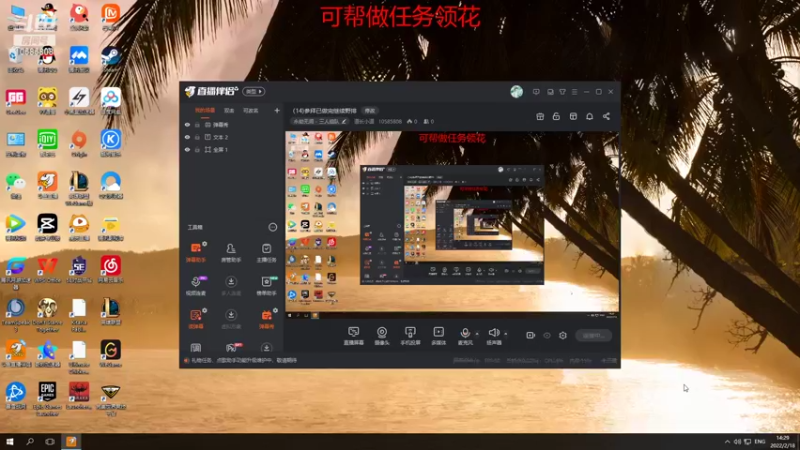The width and height of the screenshot is (800, 450).
Task: Select the 文本 2 source row
Action: (x=232, y=137)
